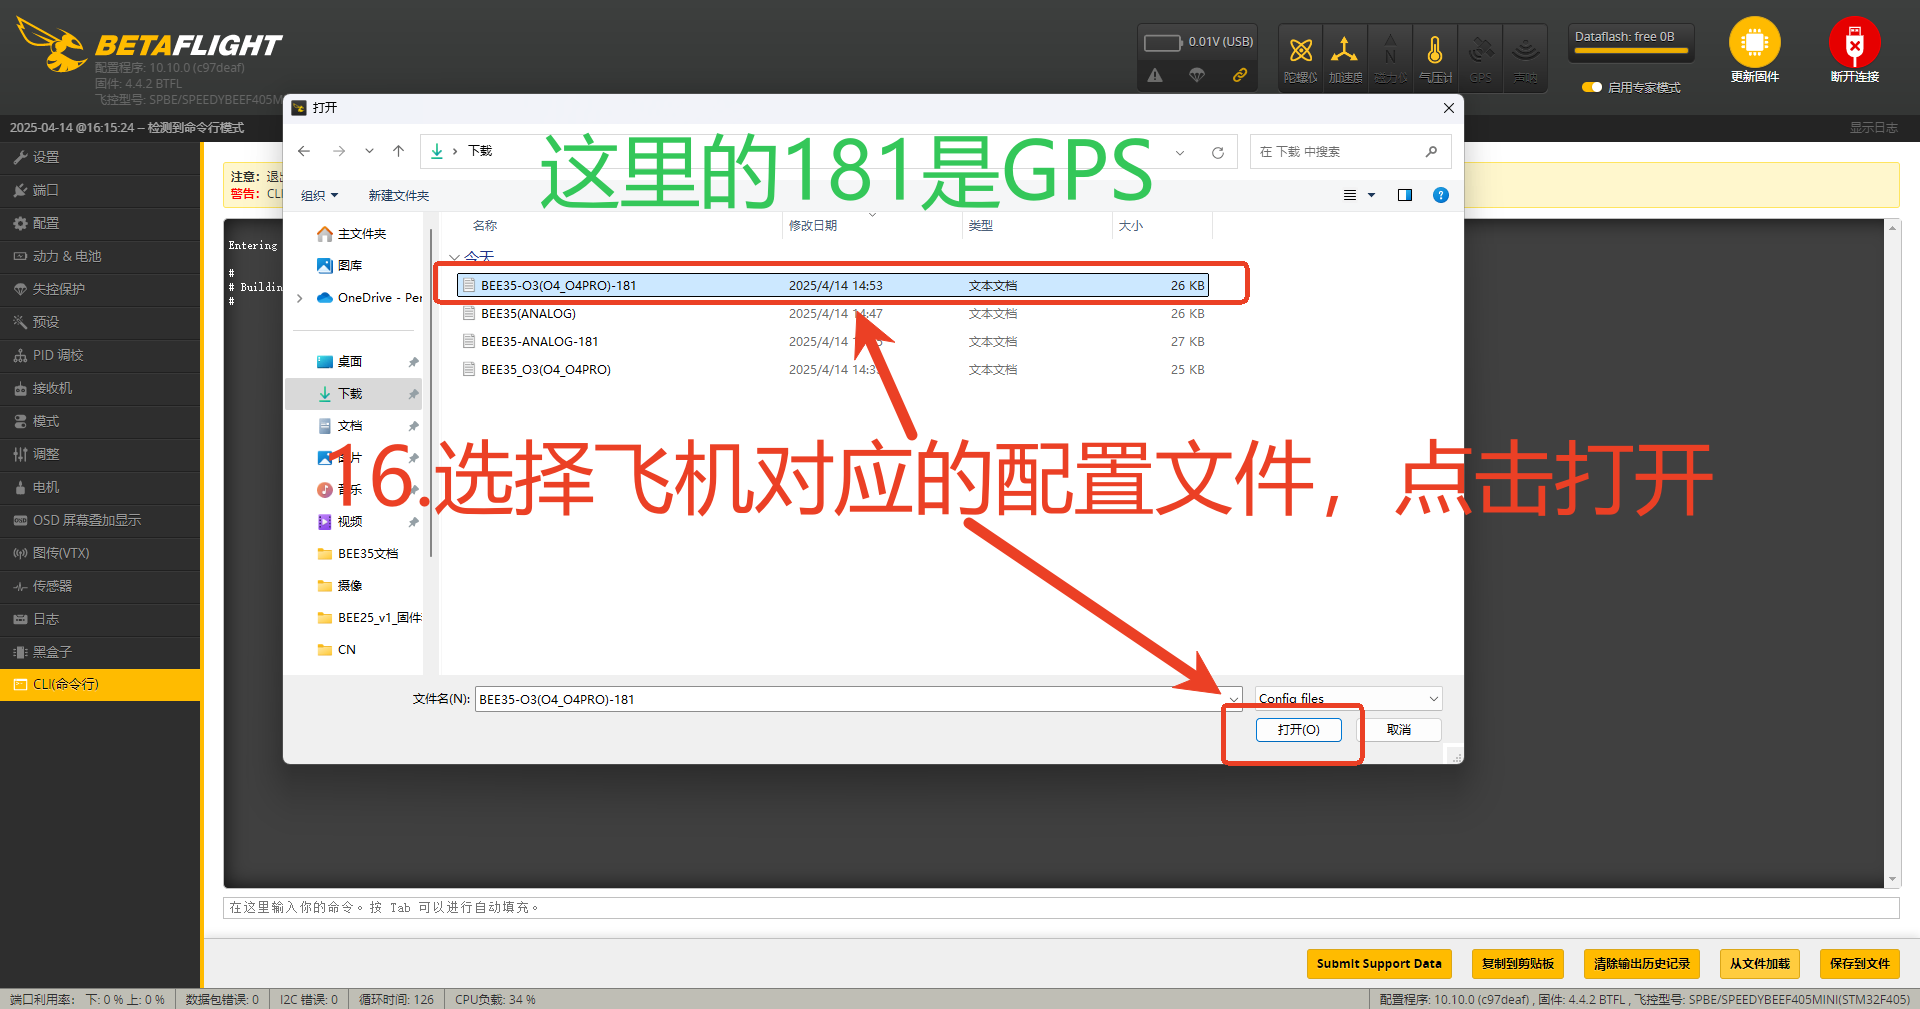Viewport: 1920px width, 1009px height.
Task: Select file BEE35(ANALOG)
Action: pos(833,314)
